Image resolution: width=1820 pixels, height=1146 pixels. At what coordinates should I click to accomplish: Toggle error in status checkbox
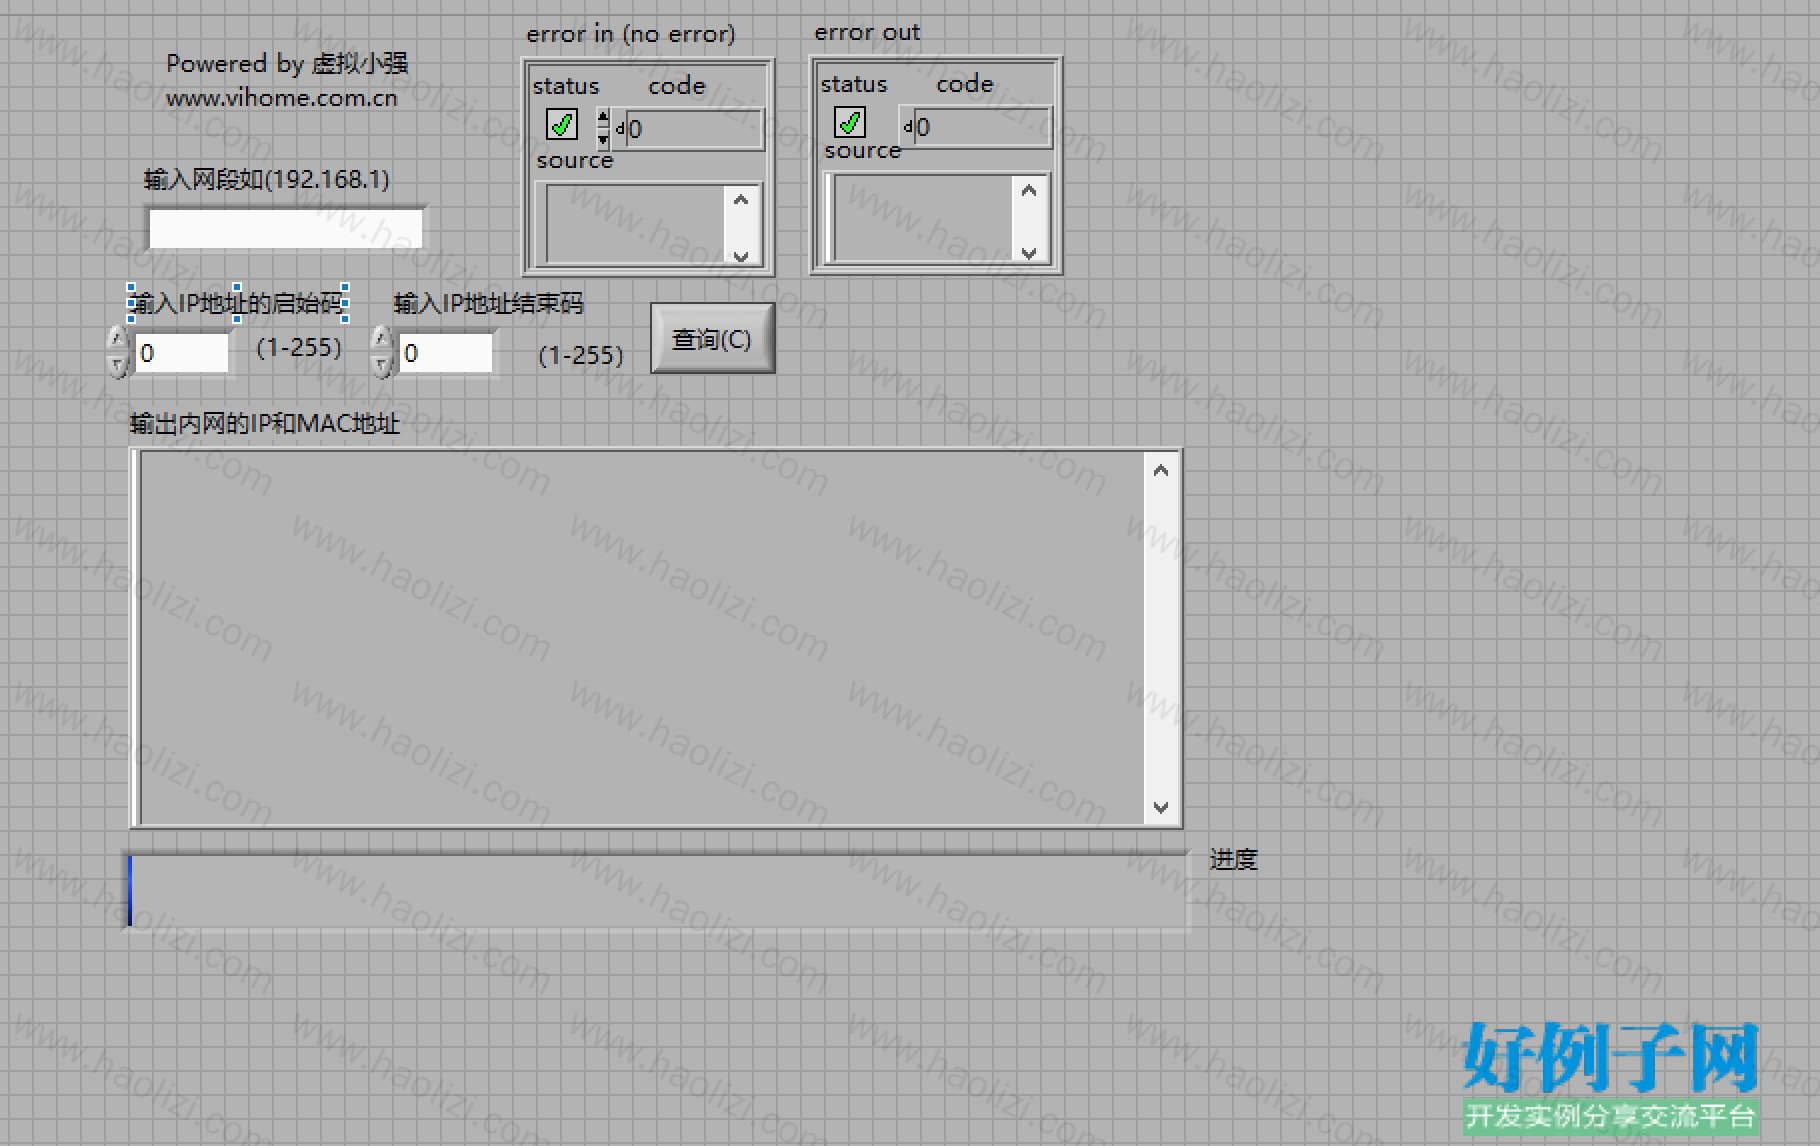coord(562,125)
